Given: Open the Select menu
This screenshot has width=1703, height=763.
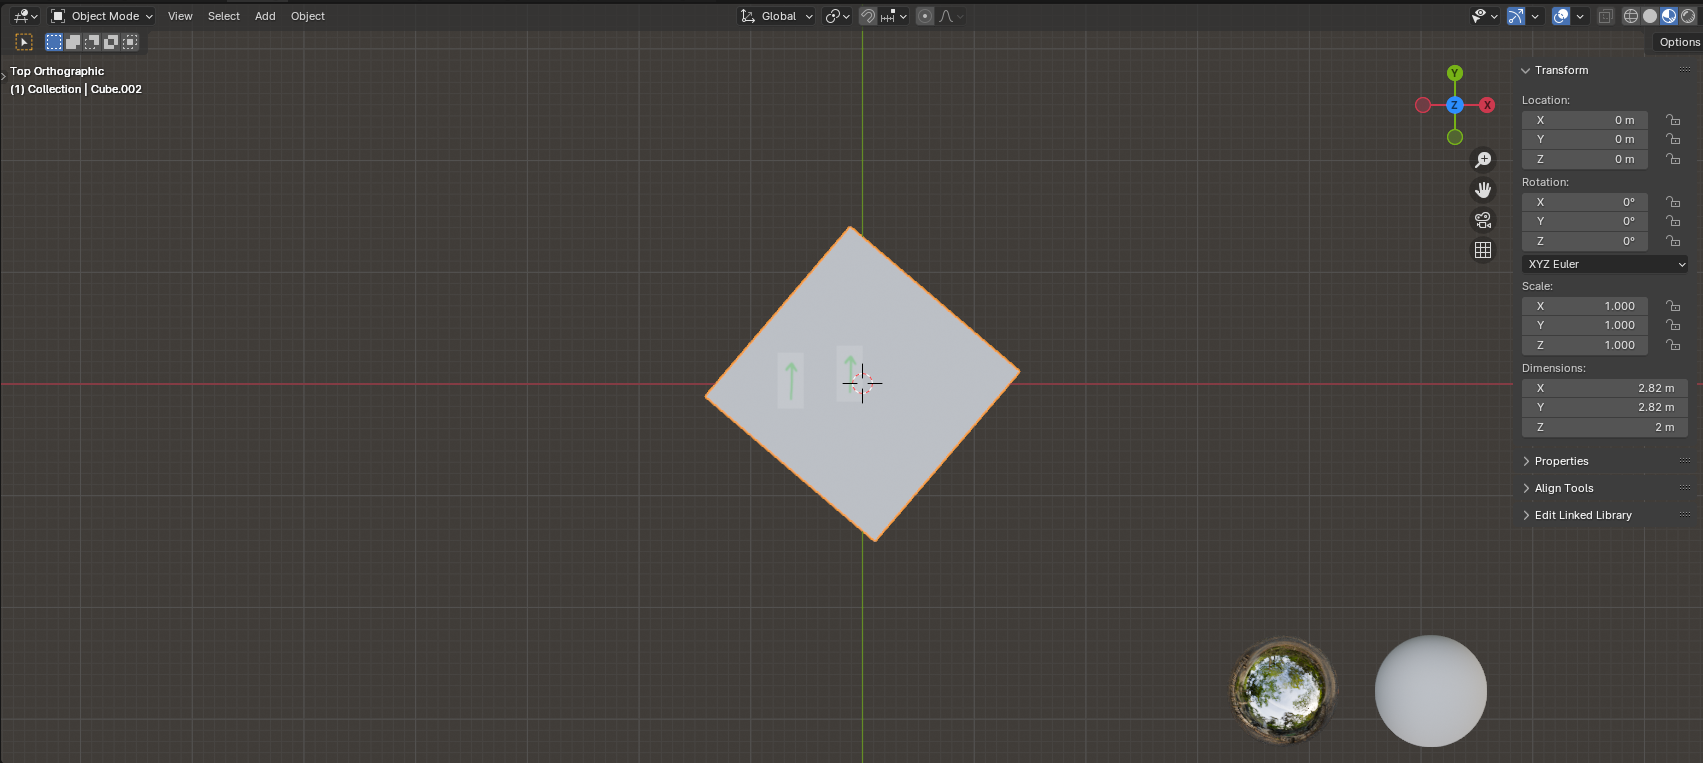Looking at the screenshot, I should (224, 16).
